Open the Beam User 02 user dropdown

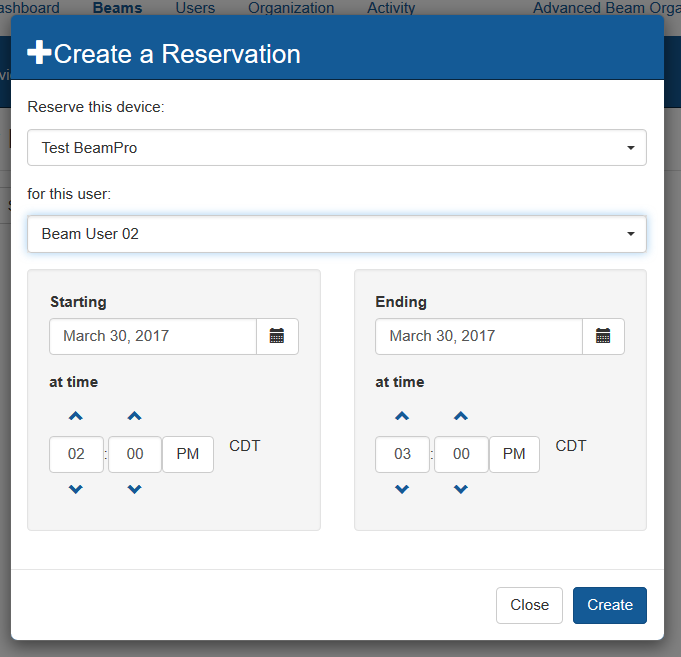click(337, 234)
